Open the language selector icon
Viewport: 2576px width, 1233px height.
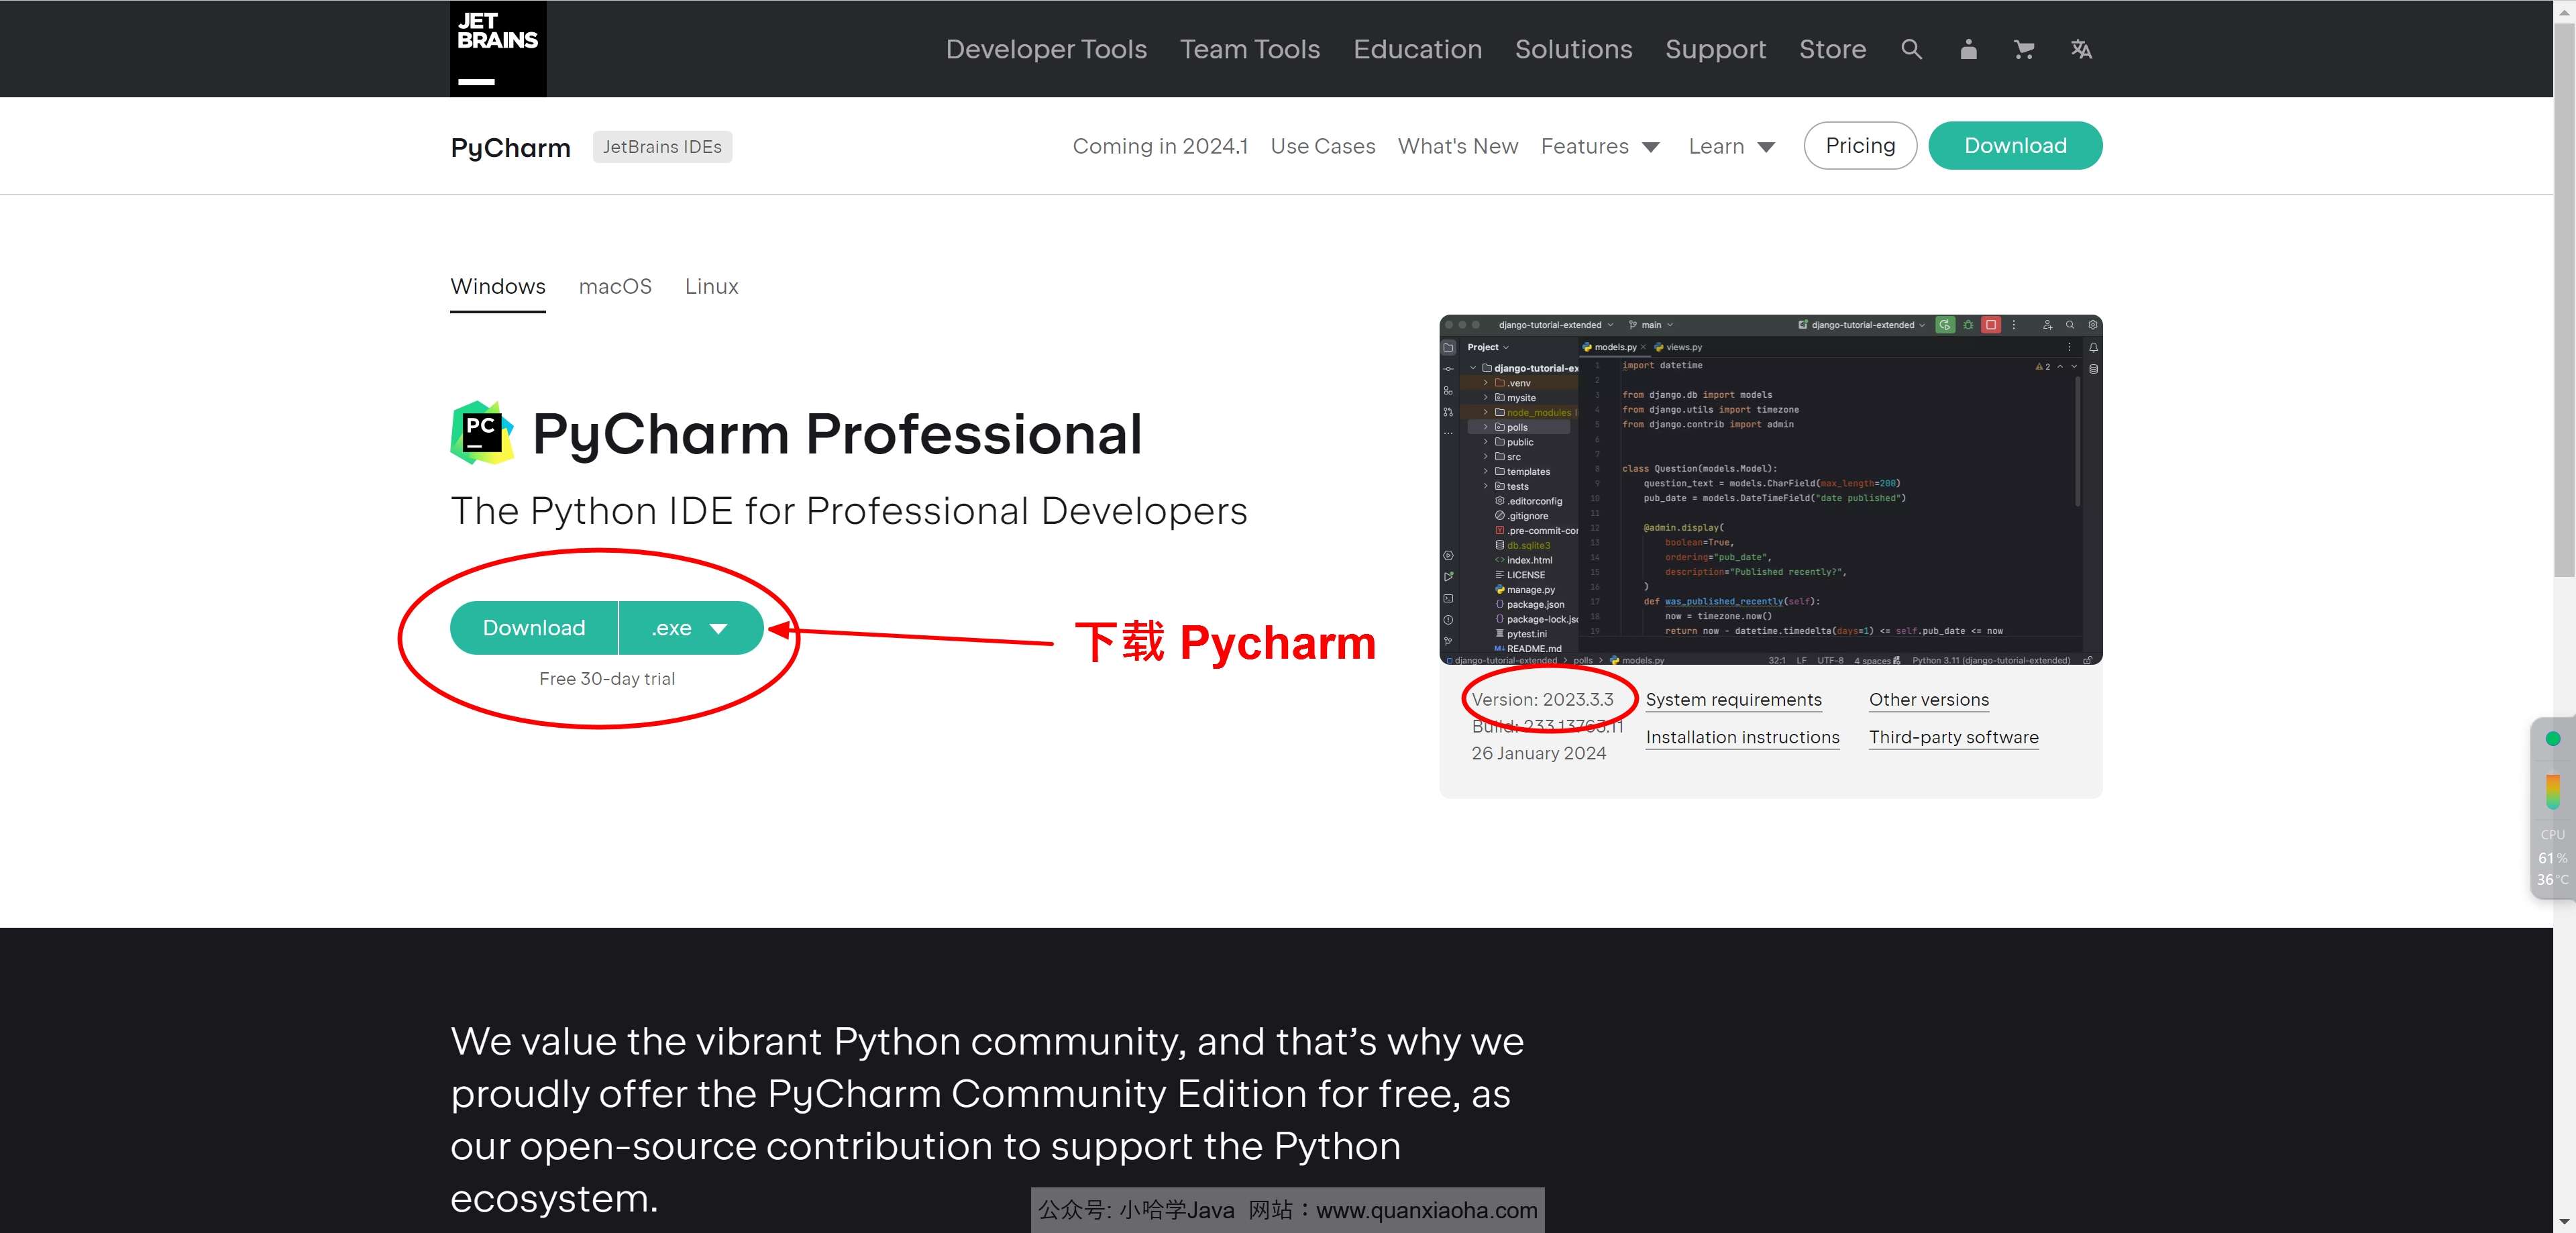pos(2081,49)
